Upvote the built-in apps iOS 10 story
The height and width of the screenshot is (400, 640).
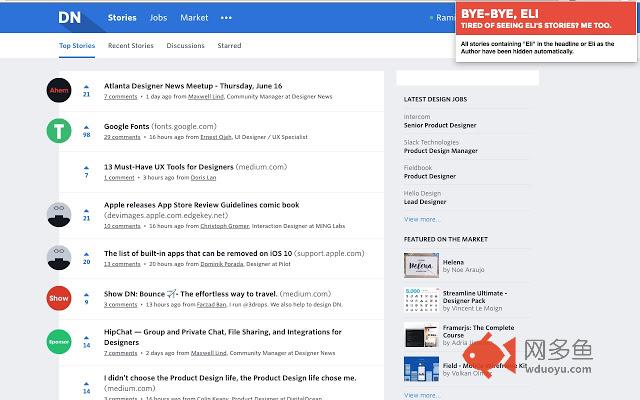[x=86, y=254]
